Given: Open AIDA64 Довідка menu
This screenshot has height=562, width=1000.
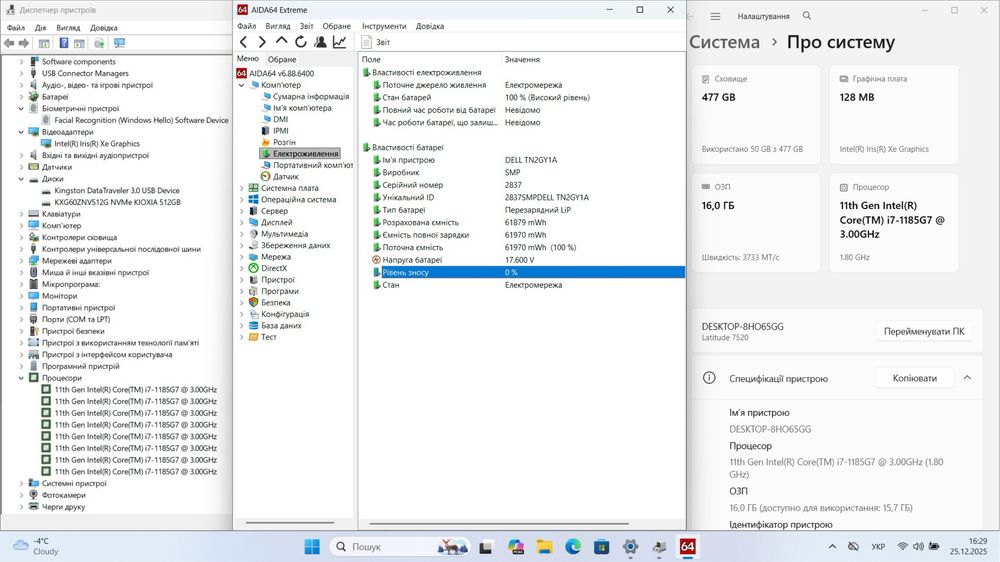Looking at the screenshot, I should pos(430,26).
